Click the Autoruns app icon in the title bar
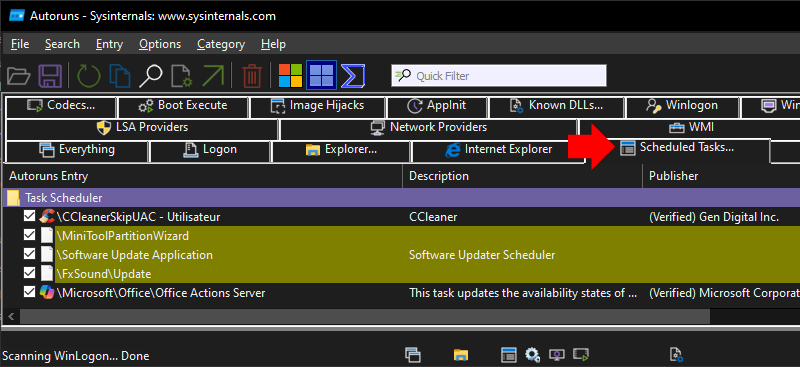 (17, 16)
